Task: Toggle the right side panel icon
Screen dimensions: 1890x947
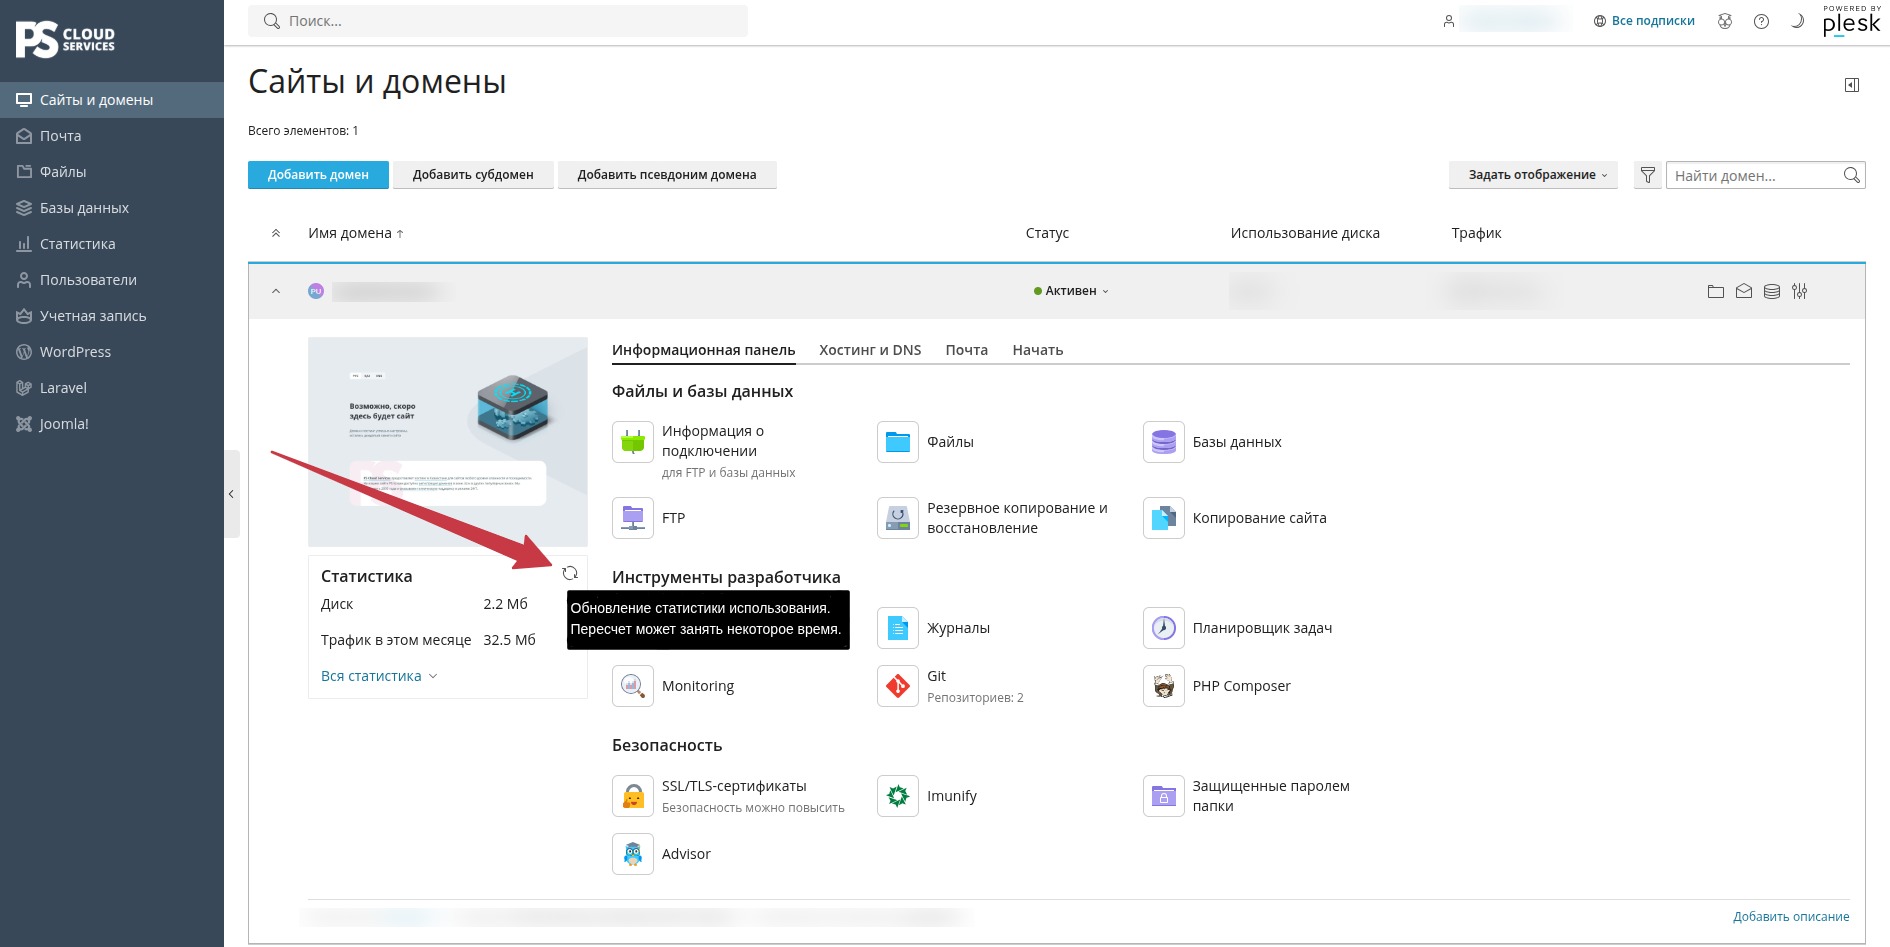Action: click(x=1852, y=85)
